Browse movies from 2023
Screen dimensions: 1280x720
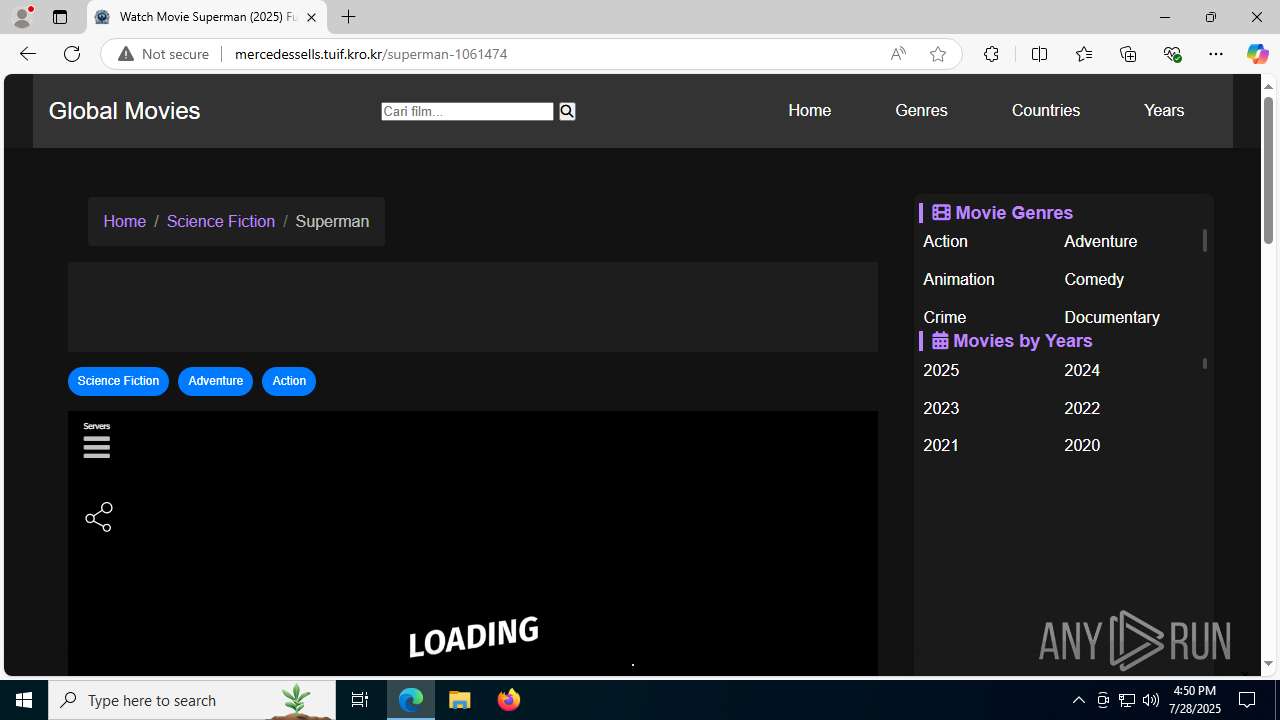[941, 408]
